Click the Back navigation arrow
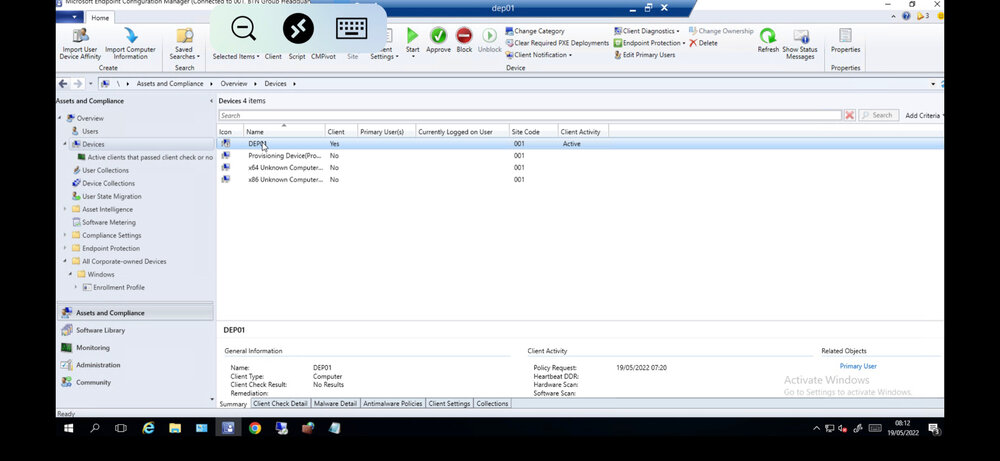 click(63, 84)
